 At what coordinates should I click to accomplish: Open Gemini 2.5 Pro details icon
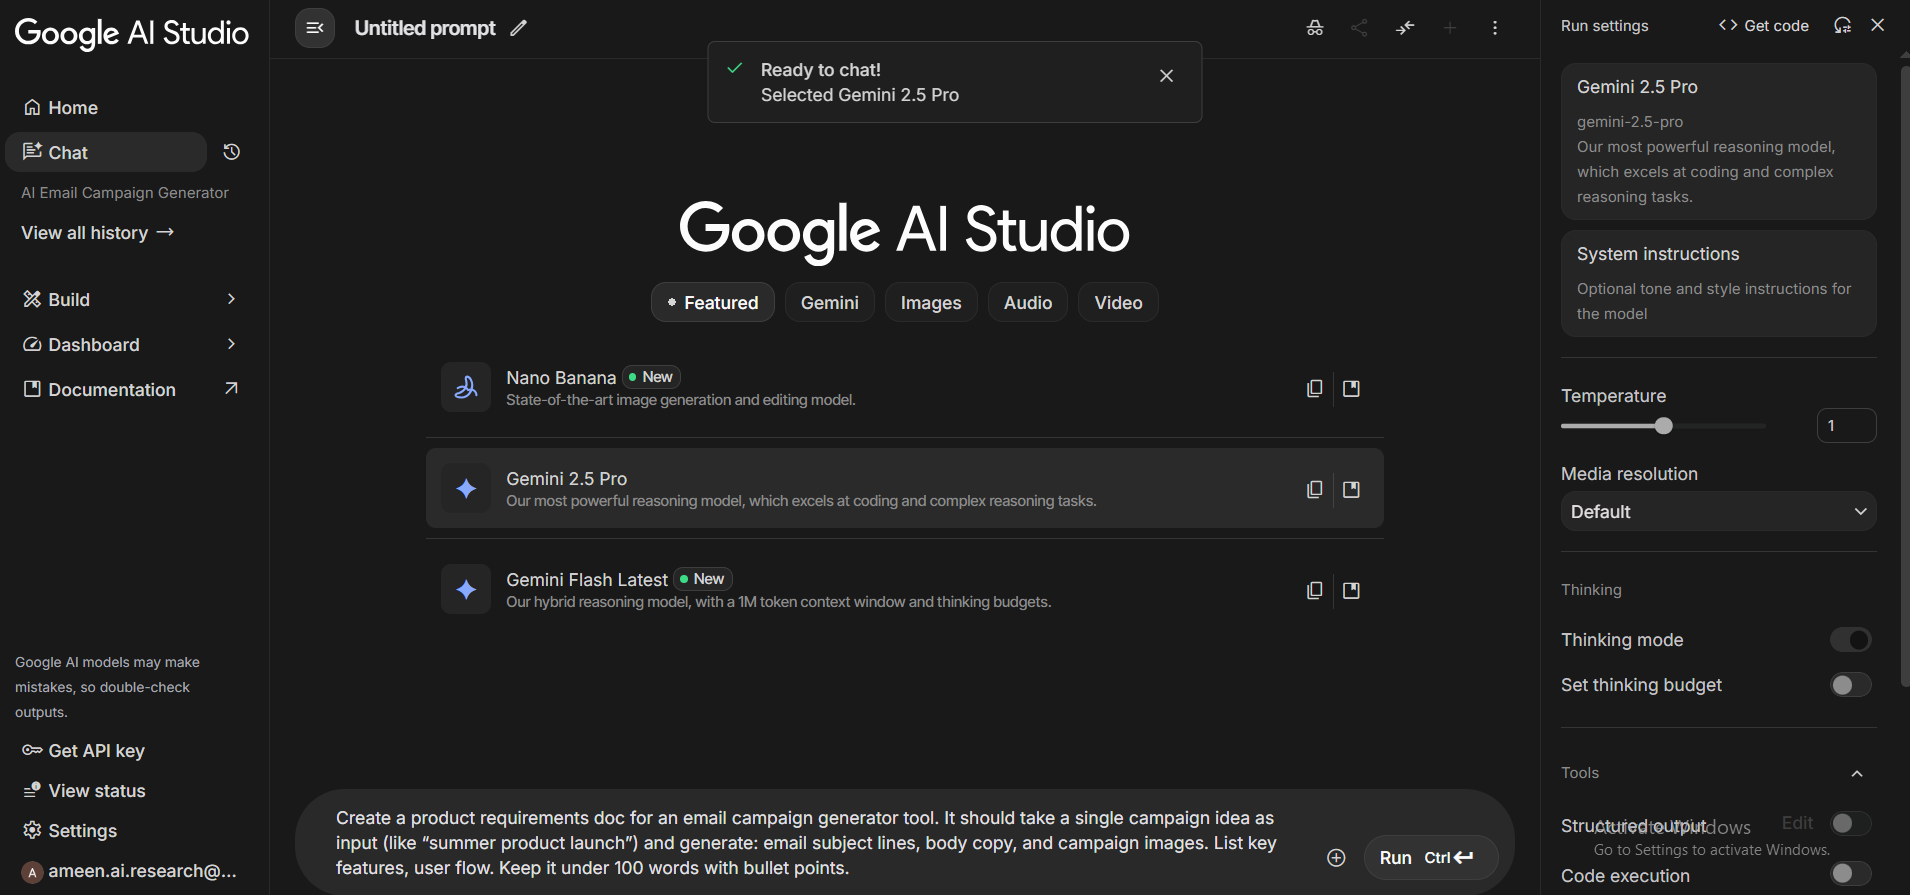coord(1351,489)
